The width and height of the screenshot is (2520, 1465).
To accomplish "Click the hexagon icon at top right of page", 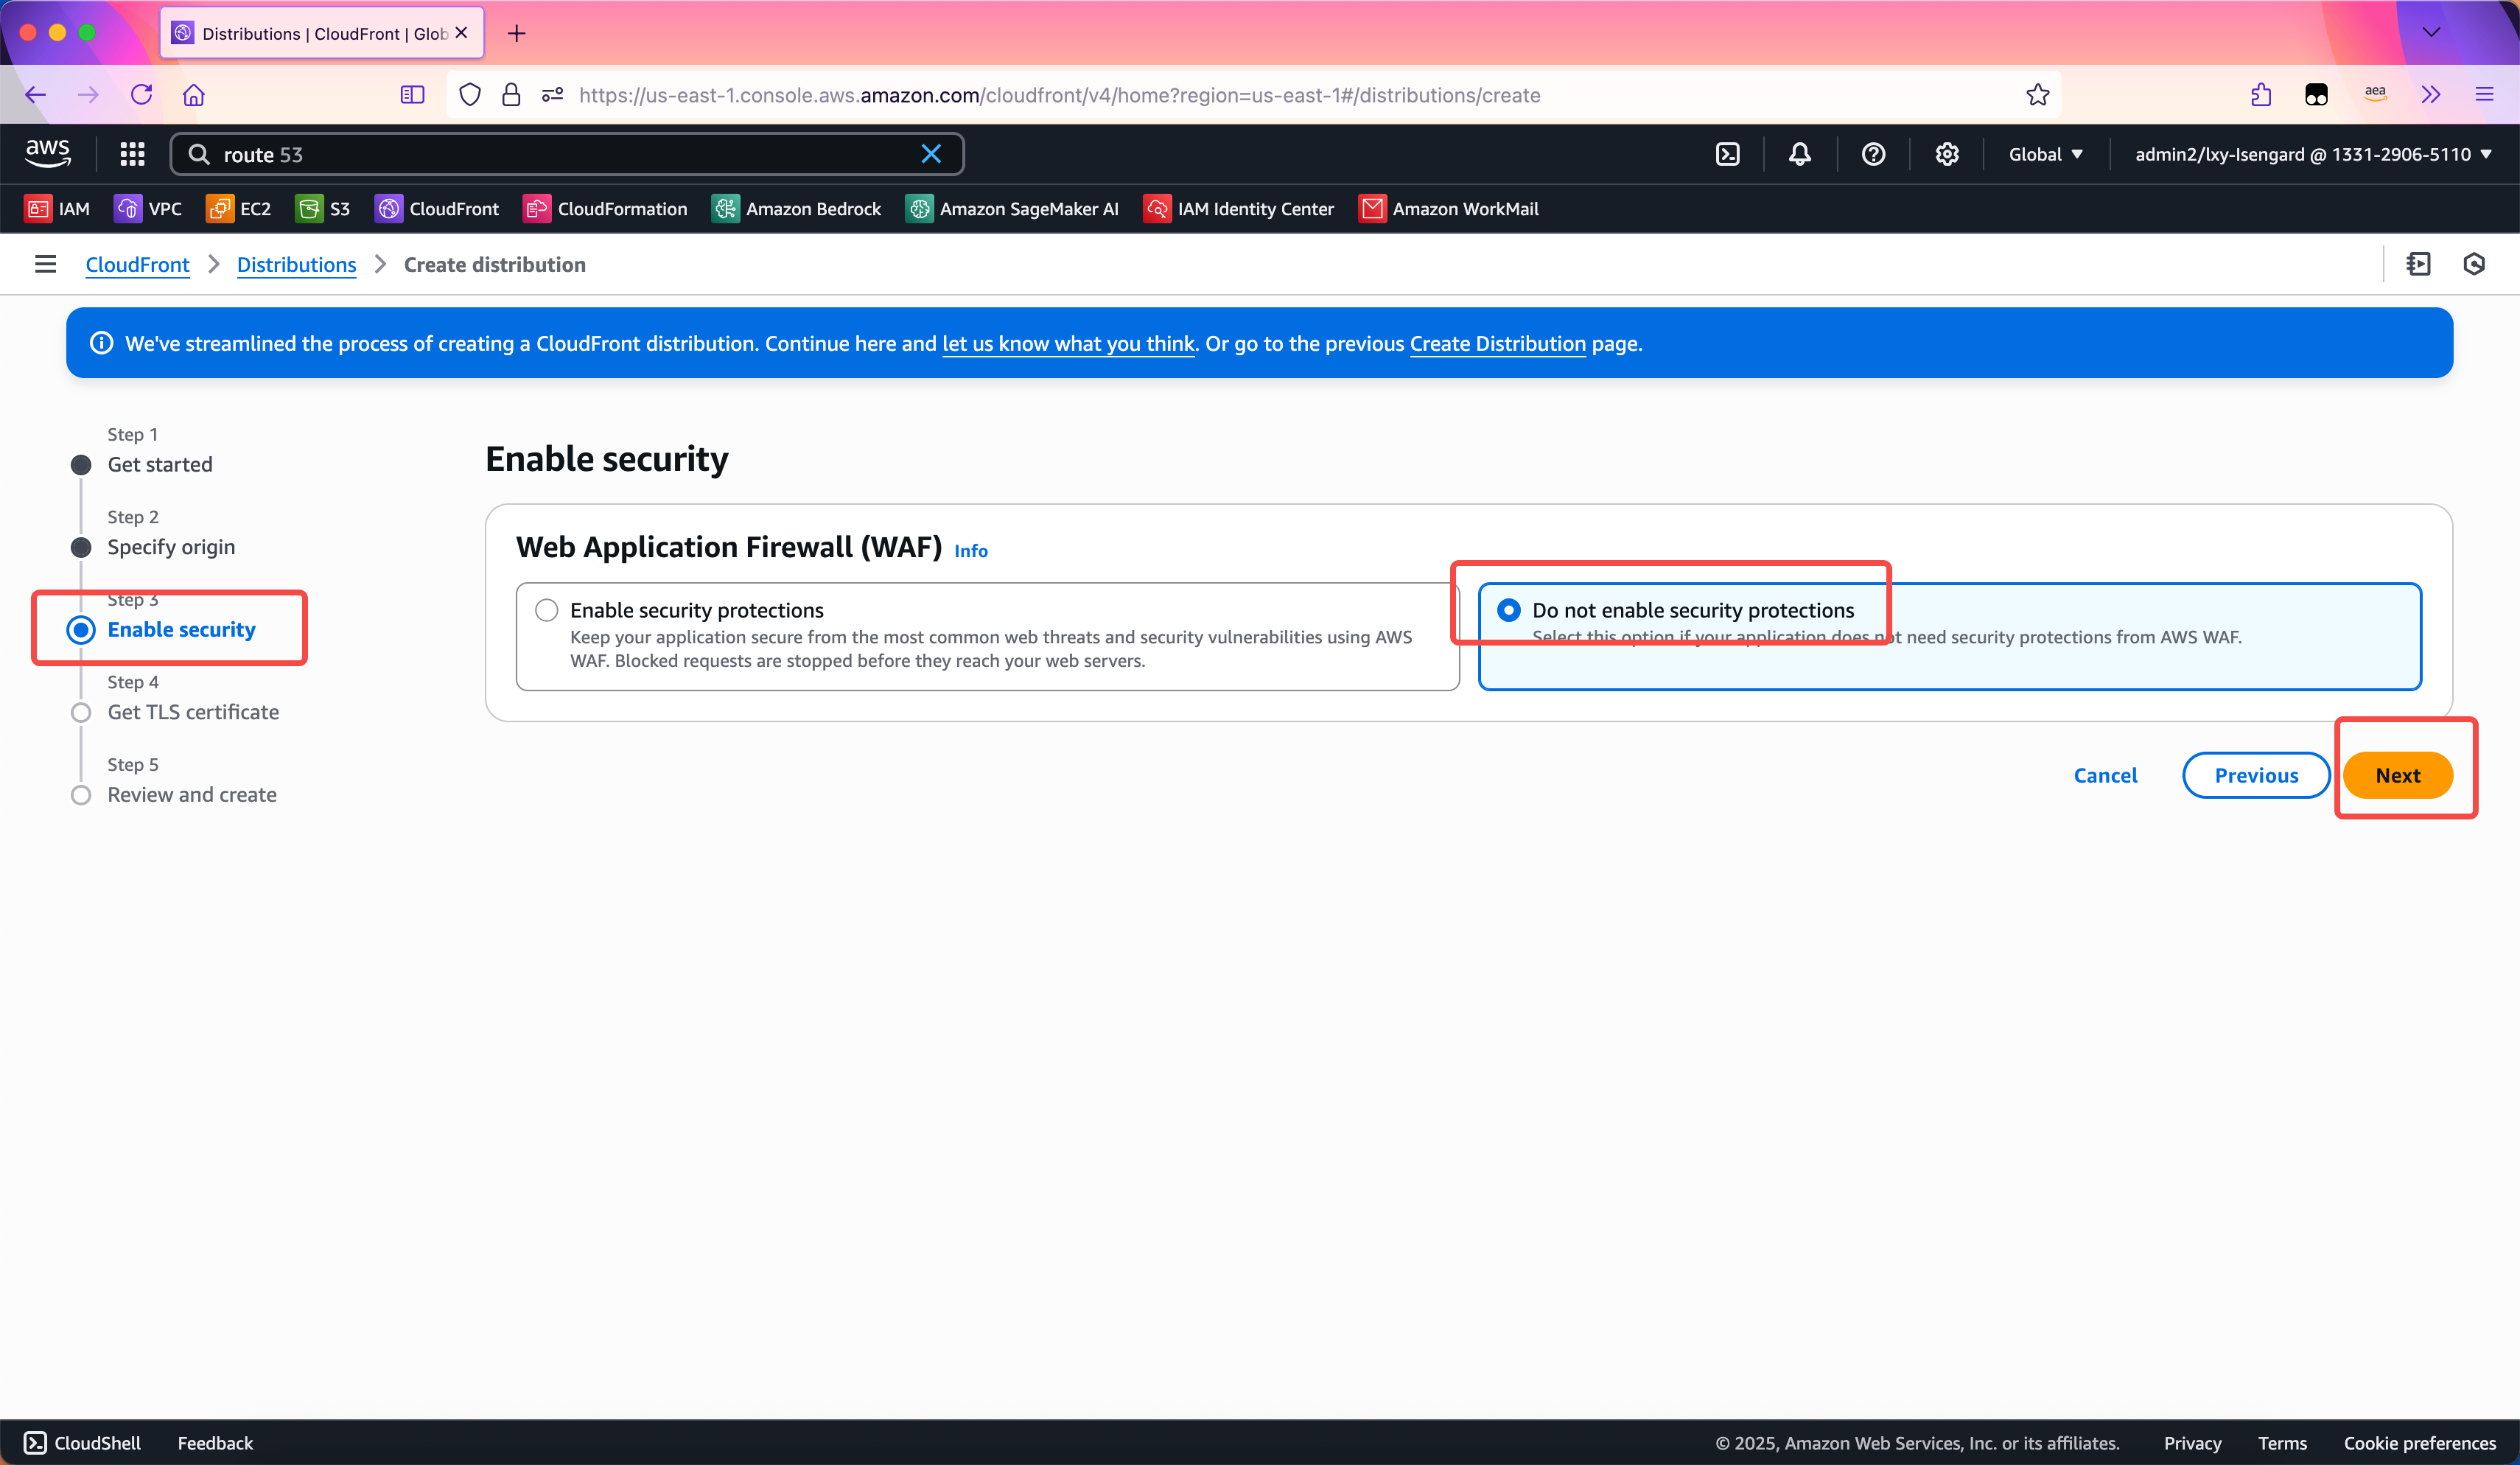I will [2474, 264].
